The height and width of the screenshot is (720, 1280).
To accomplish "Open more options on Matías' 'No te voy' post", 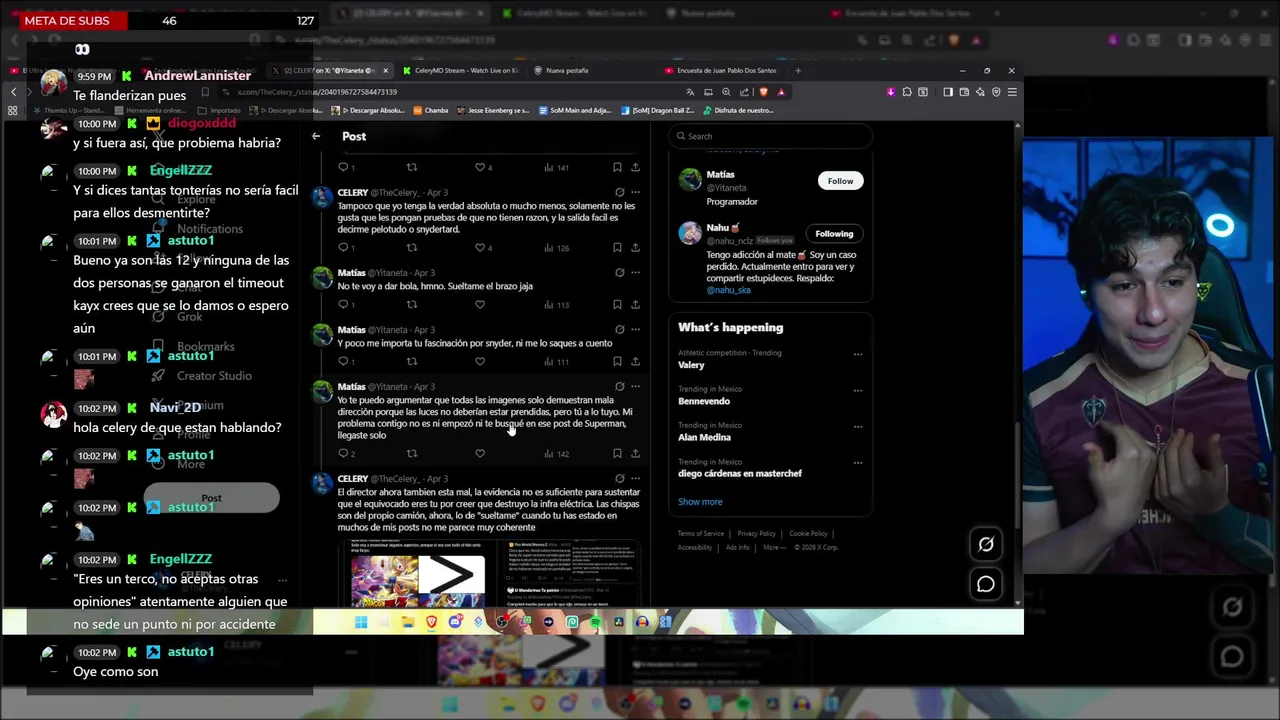I will 635,272.
